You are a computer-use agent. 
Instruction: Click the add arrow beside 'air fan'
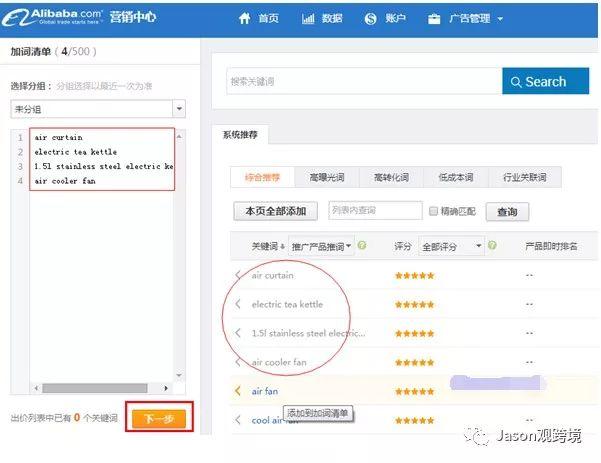pos(238,391)
